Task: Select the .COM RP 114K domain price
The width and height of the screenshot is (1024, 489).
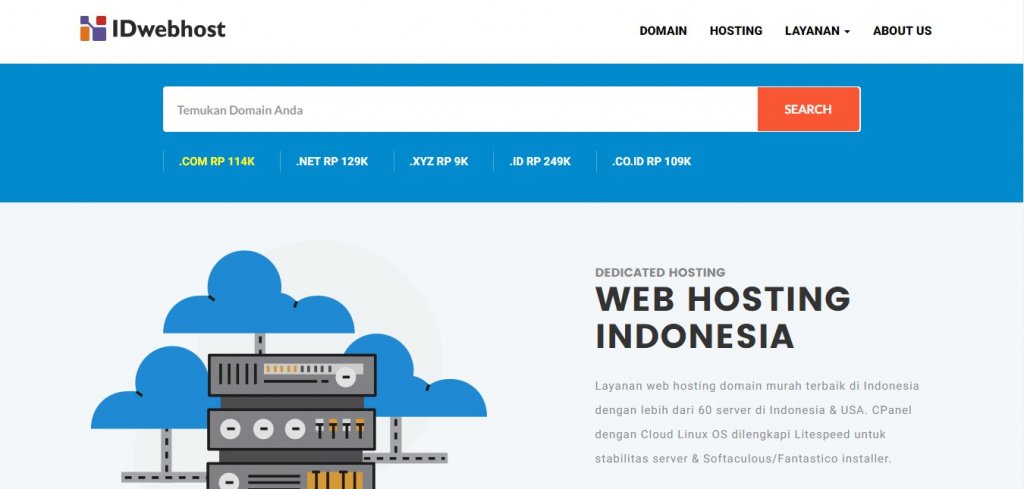Action: pos(217,161)
